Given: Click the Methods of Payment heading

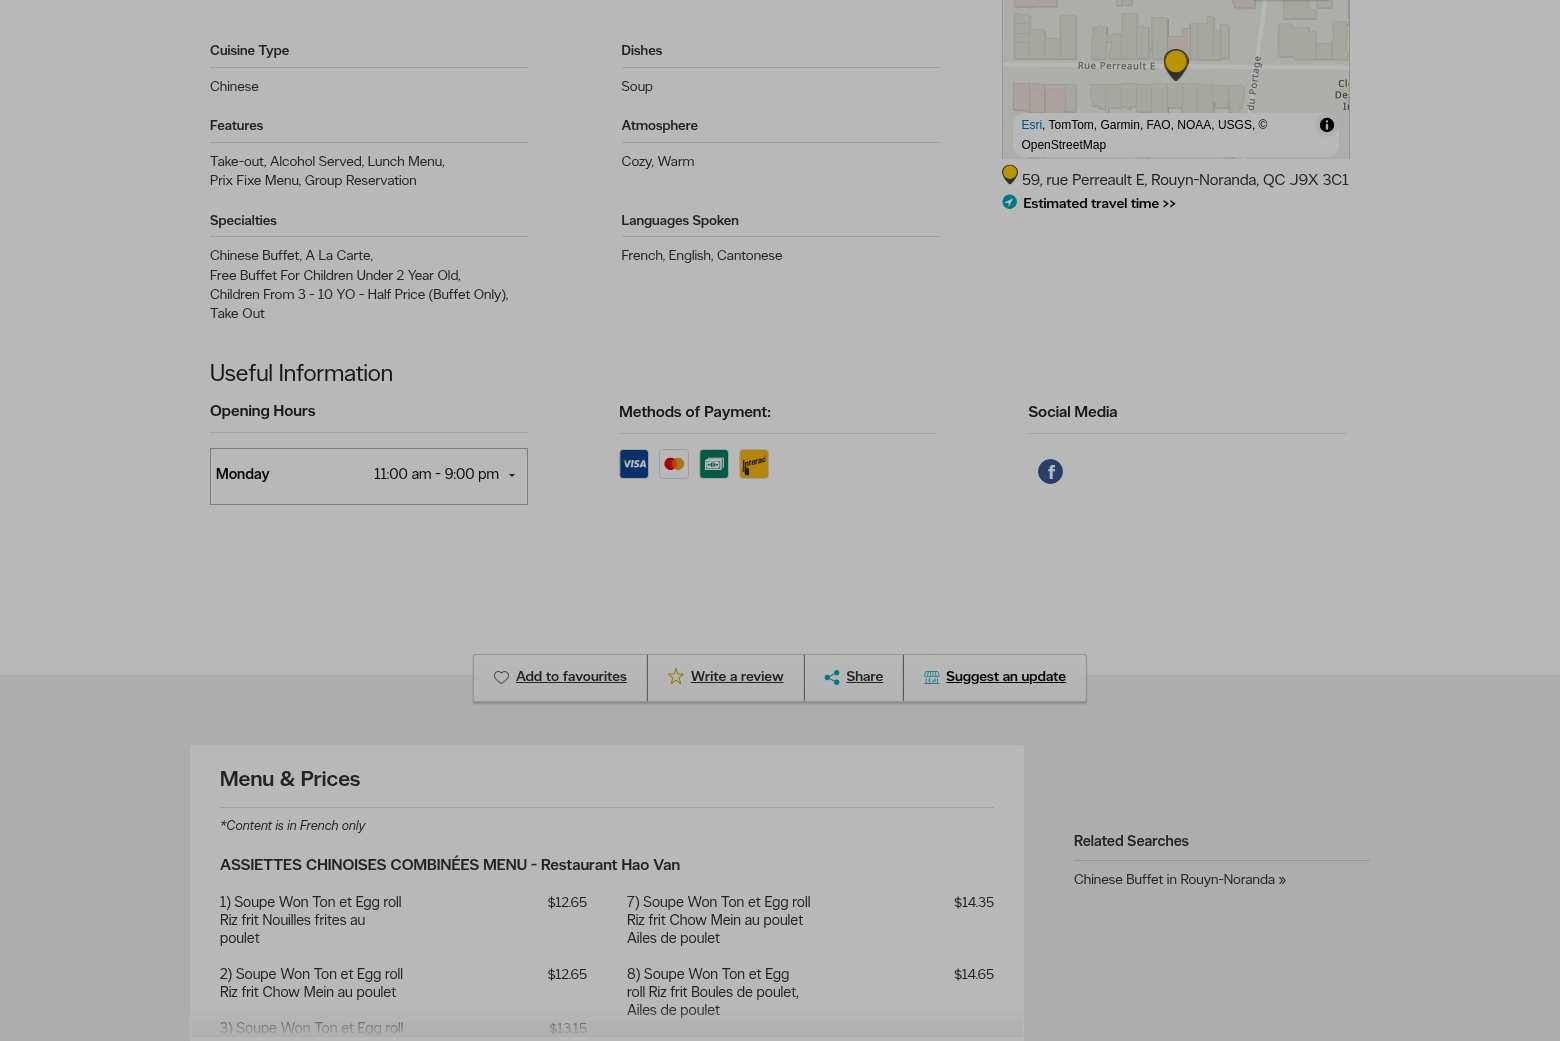Looking at the screenshot, I should 694,412.
